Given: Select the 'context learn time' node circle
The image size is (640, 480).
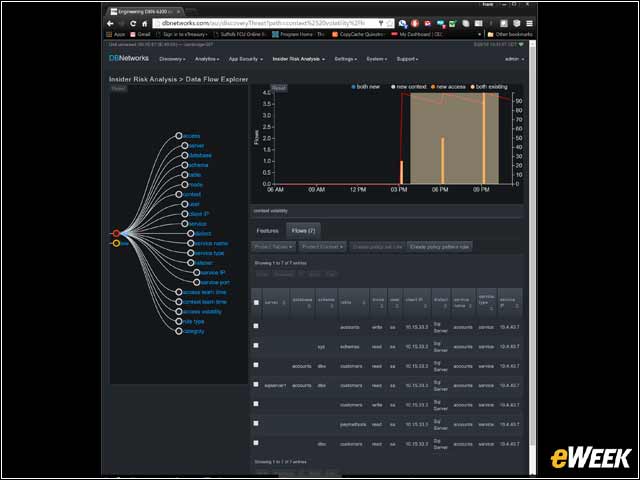Looking at the screenshot, I should (179, 302).
